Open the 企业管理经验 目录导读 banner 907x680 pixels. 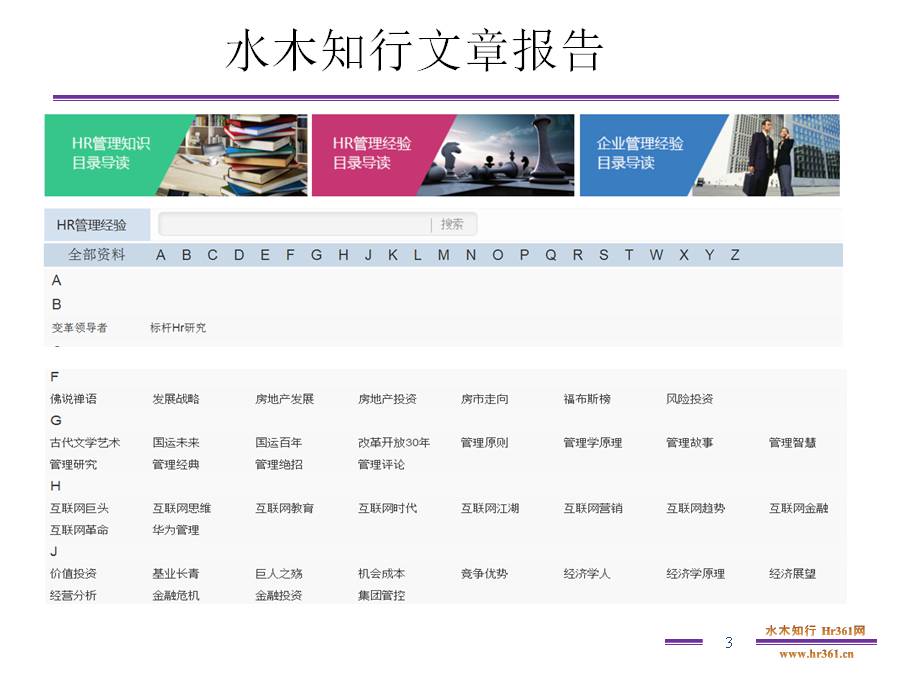tap(709, 155)
